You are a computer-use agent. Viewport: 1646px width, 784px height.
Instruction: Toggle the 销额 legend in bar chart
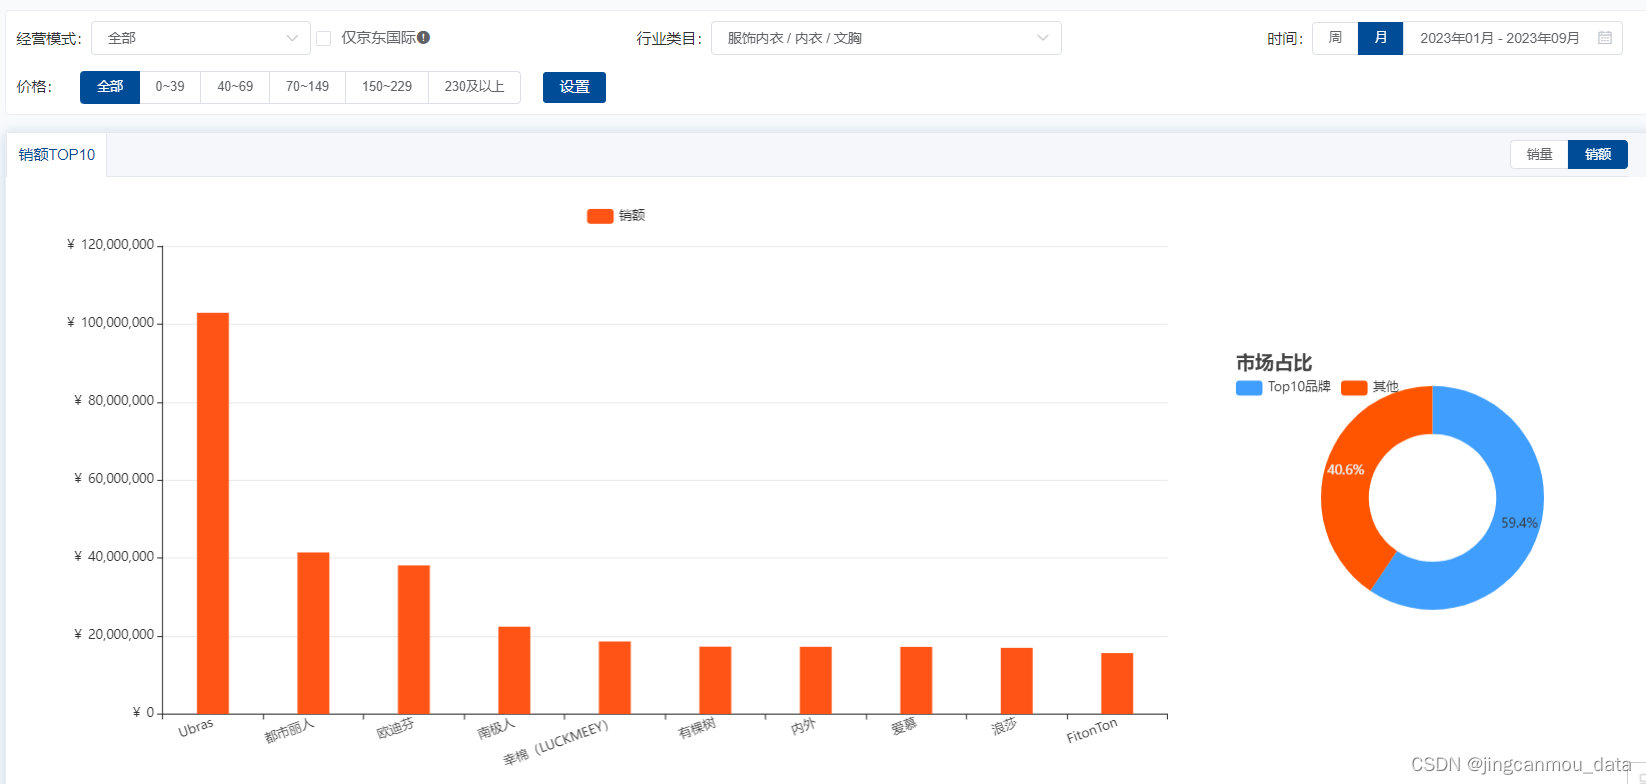pyautogui.click(x=616, y=216)
